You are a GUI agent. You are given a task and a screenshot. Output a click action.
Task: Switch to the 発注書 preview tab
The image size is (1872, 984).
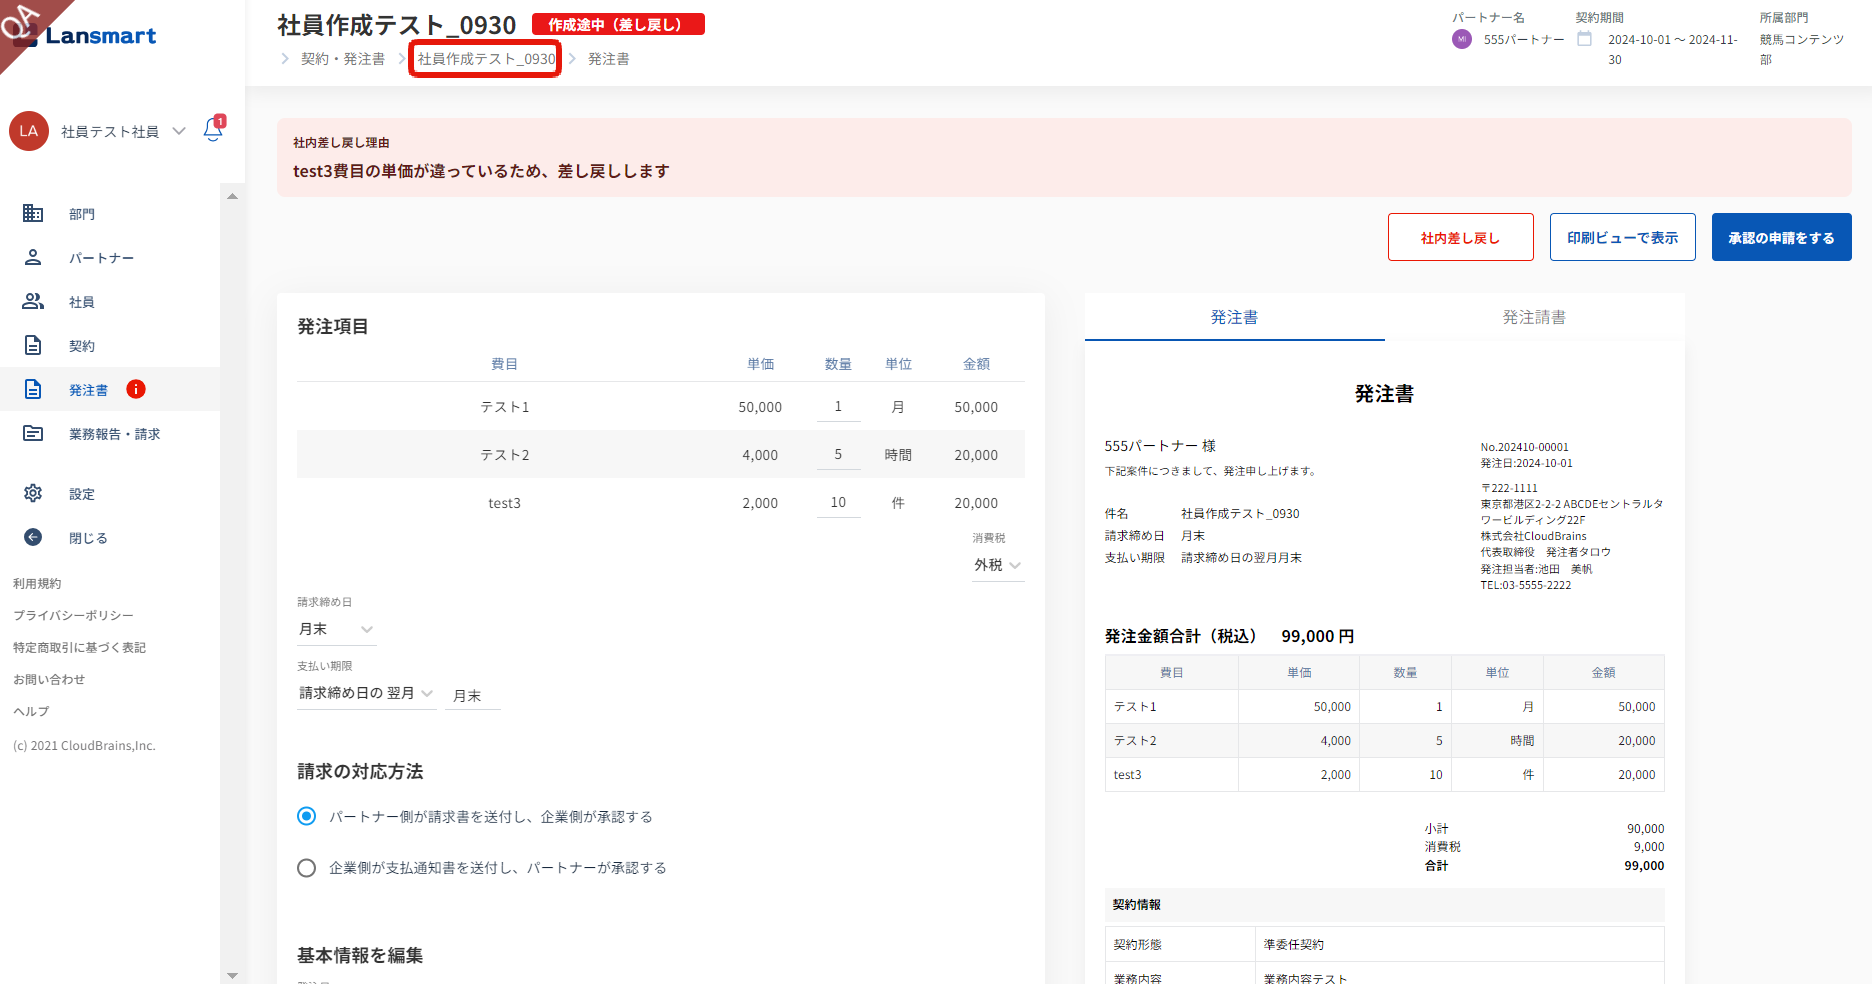(x=1235, y=317)
